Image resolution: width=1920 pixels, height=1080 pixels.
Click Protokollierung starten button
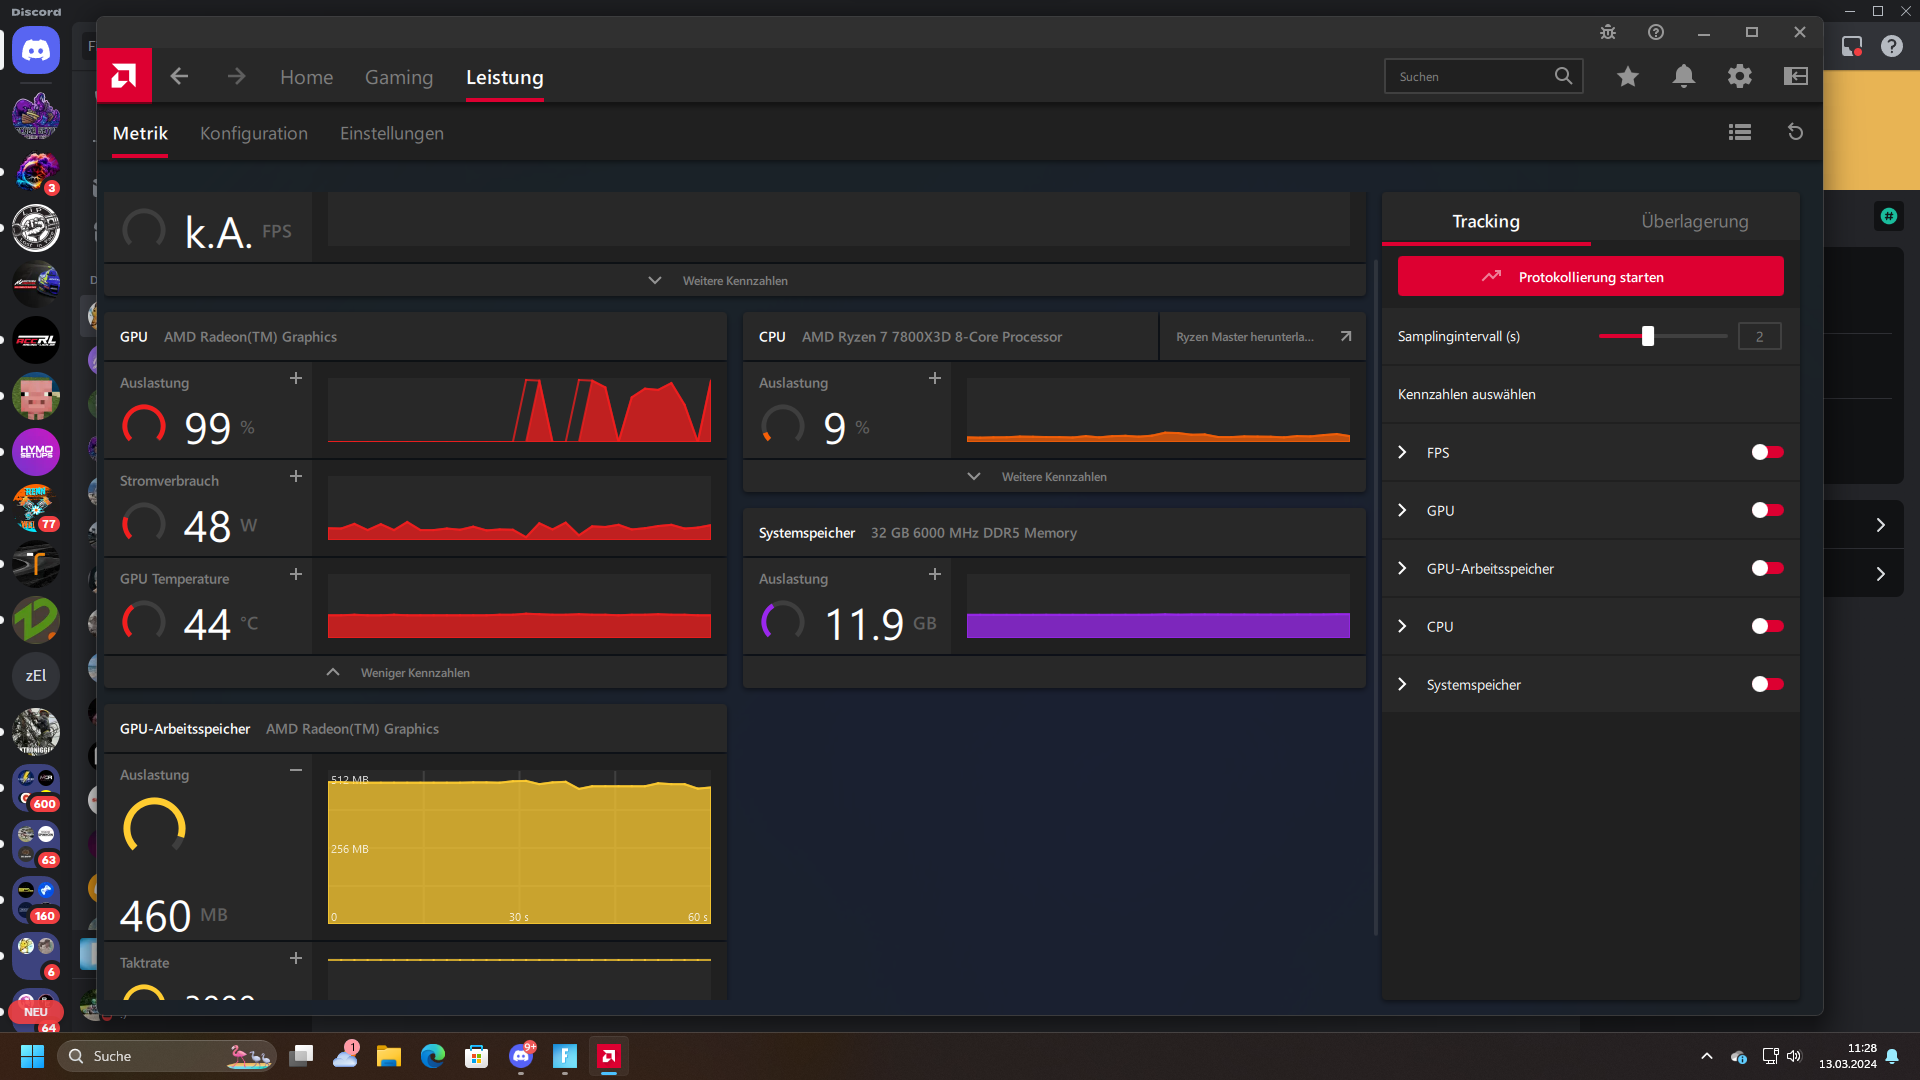[1590, 277]
